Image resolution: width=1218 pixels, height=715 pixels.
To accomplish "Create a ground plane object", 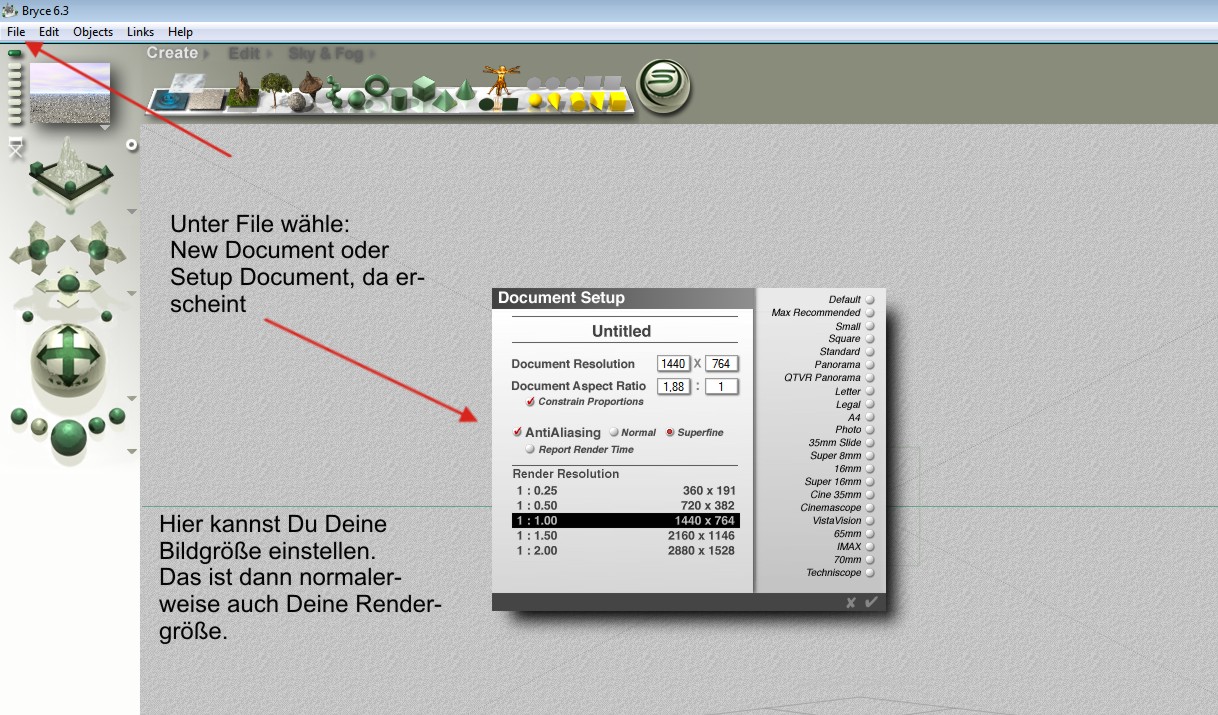I will pos(207,100).
